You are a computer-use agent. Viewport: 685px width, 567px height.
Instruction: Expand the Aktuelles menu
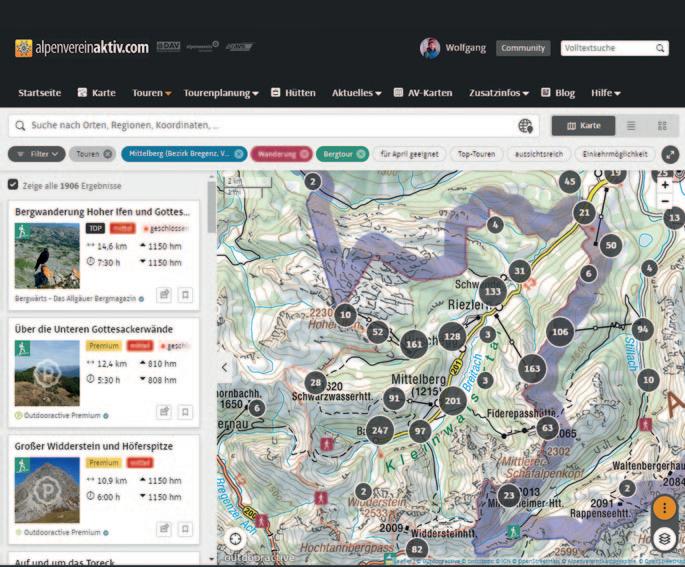tap(356, 93)
